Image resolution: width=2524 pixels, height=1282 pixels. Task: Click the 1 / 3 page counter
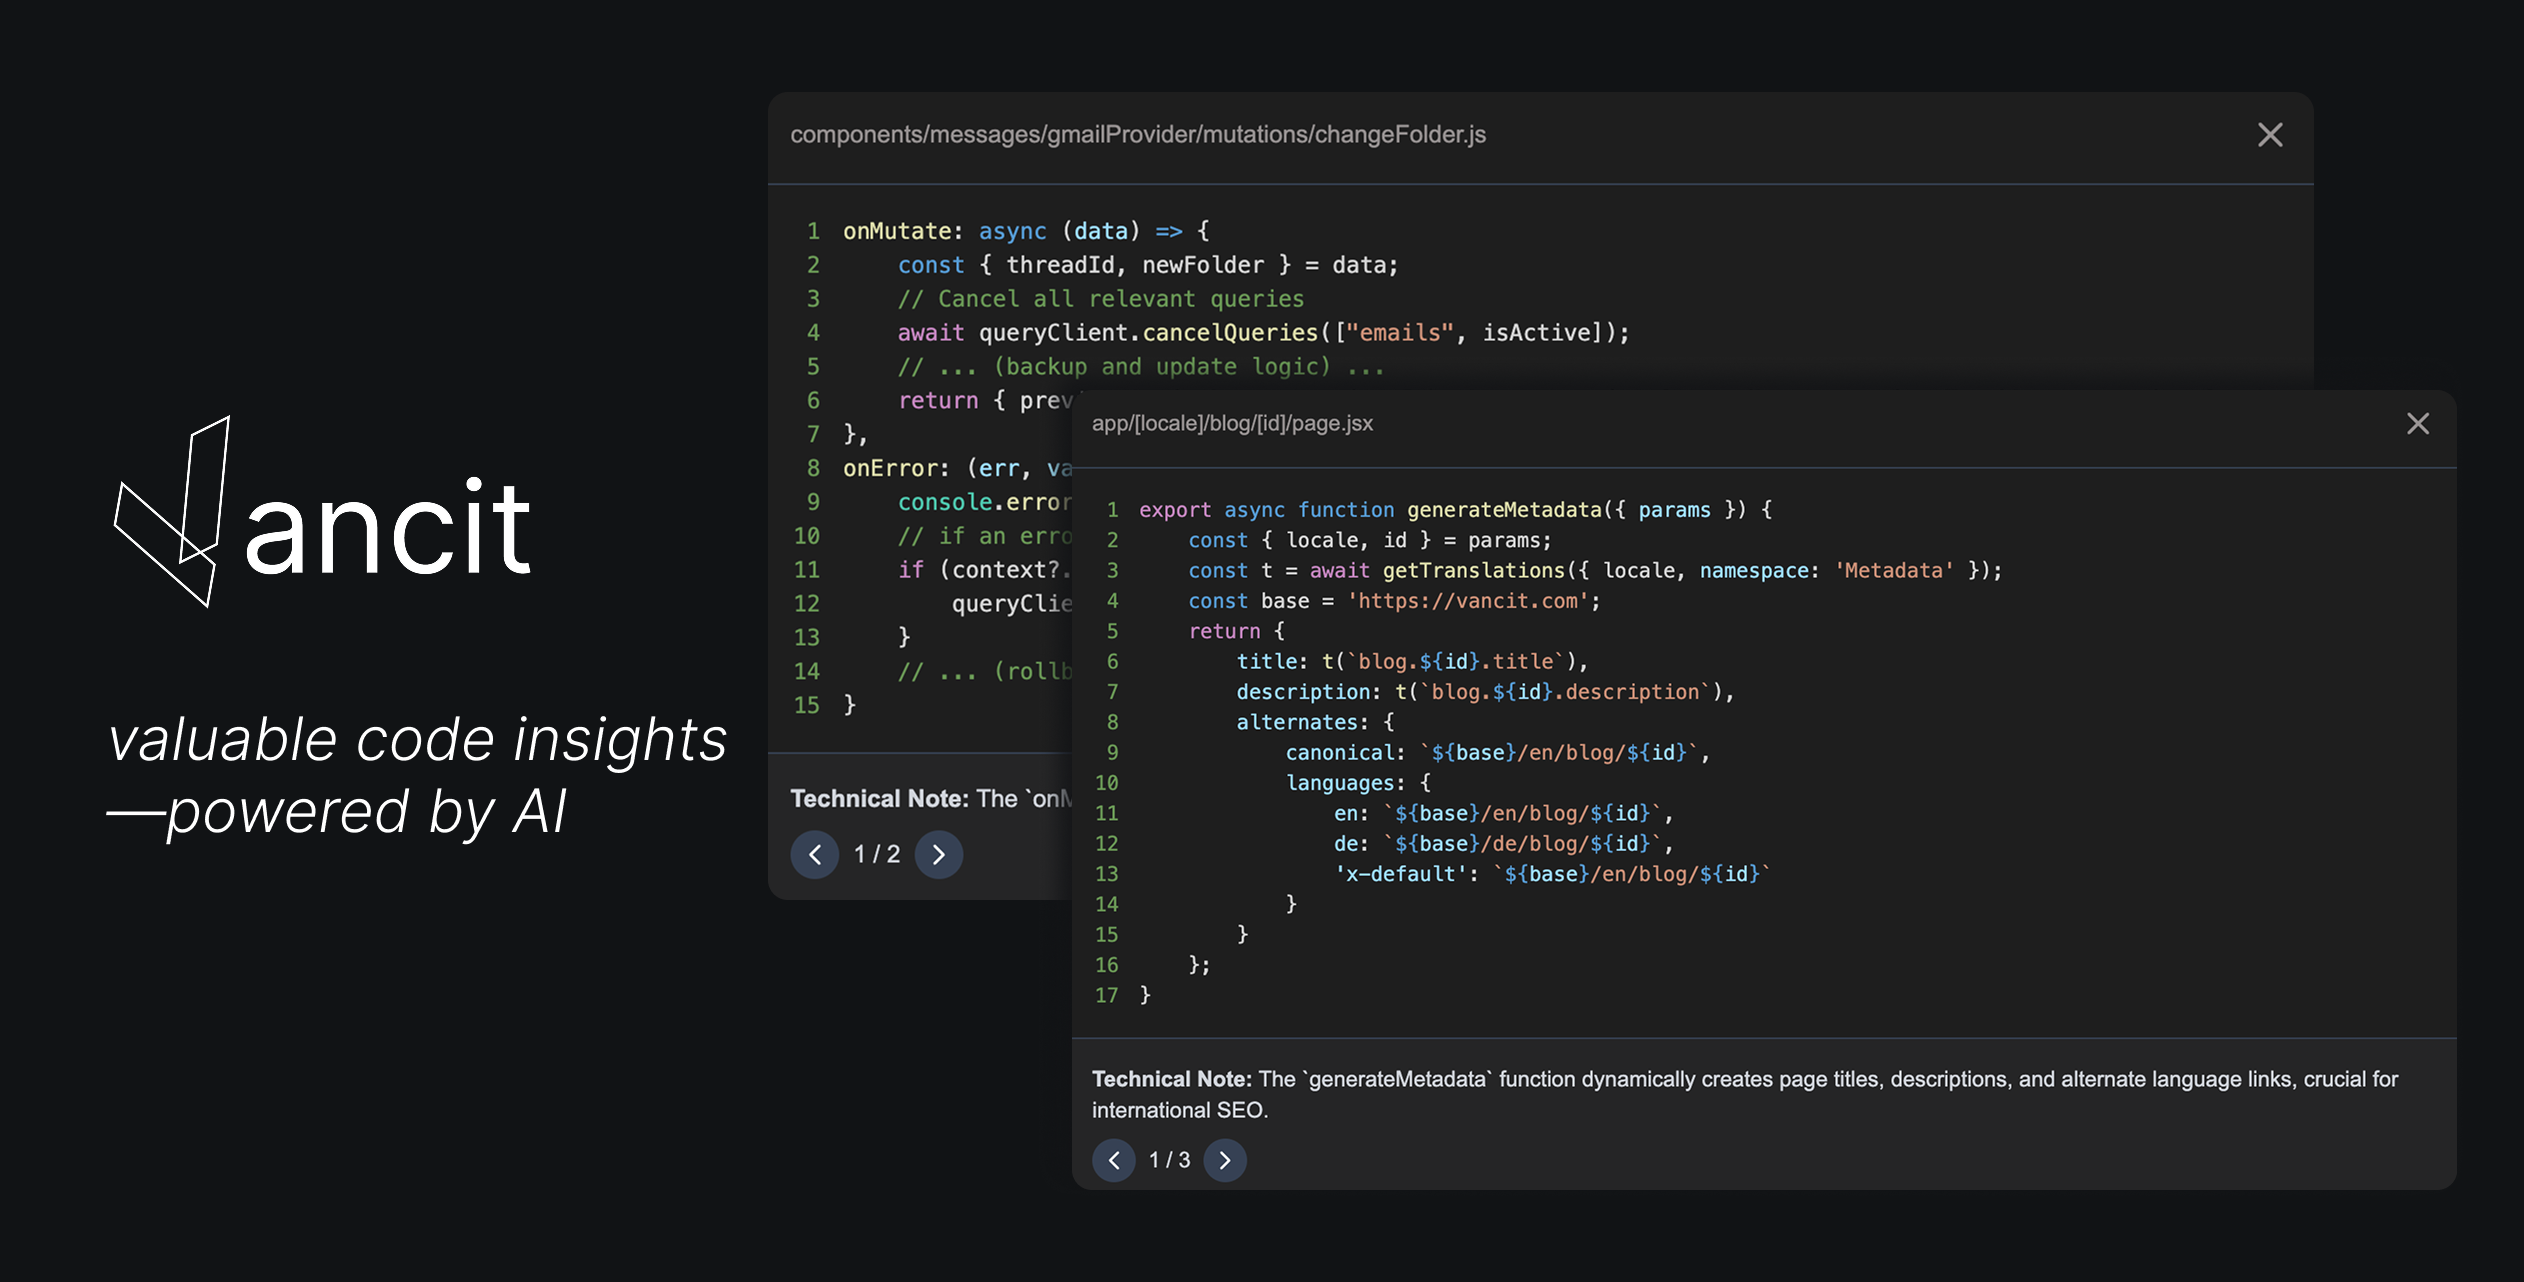pyautogui.click(x=1169, y=1160)
